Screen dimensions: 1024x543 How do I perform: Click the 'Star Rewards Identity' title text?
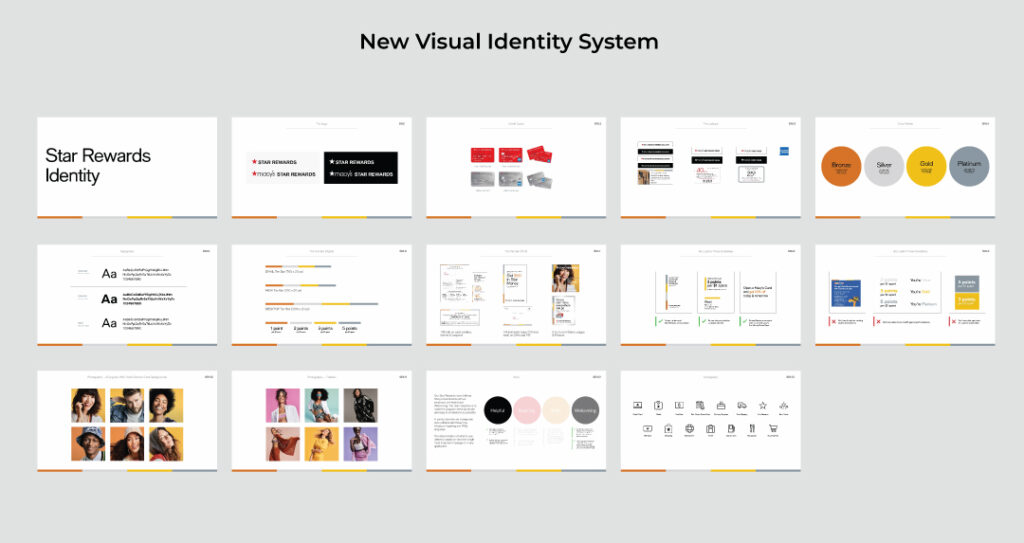click(x=98, y=166)
